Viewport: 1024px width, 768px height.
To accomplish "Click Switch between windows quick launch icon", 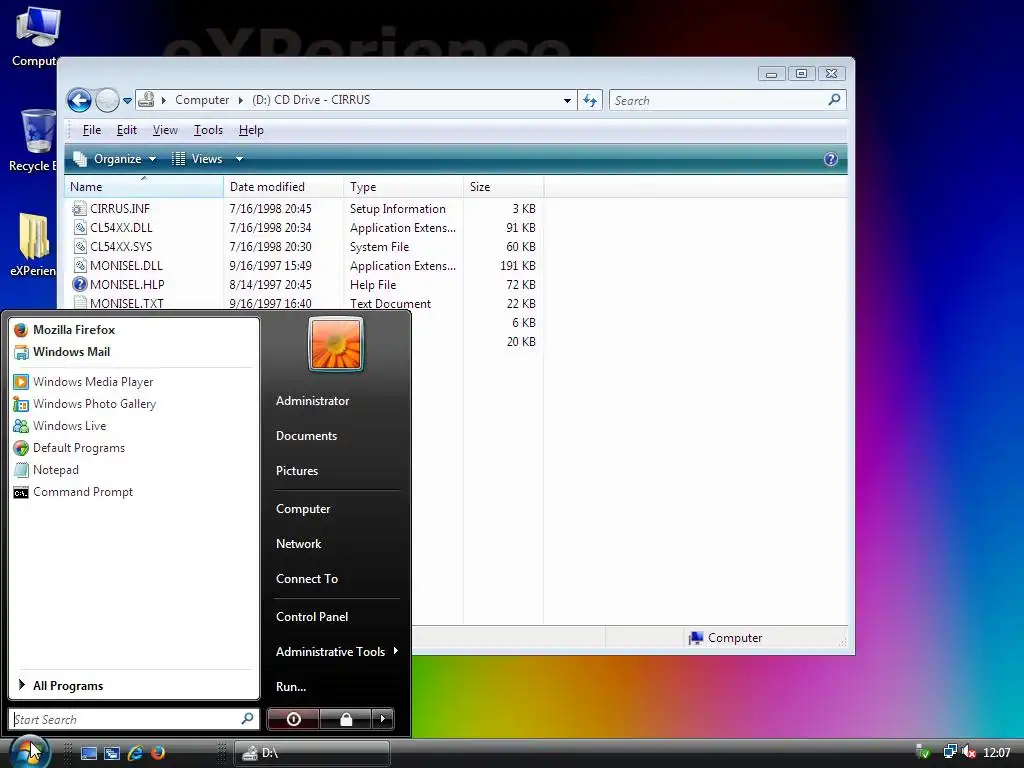I will tap(112, 753).
